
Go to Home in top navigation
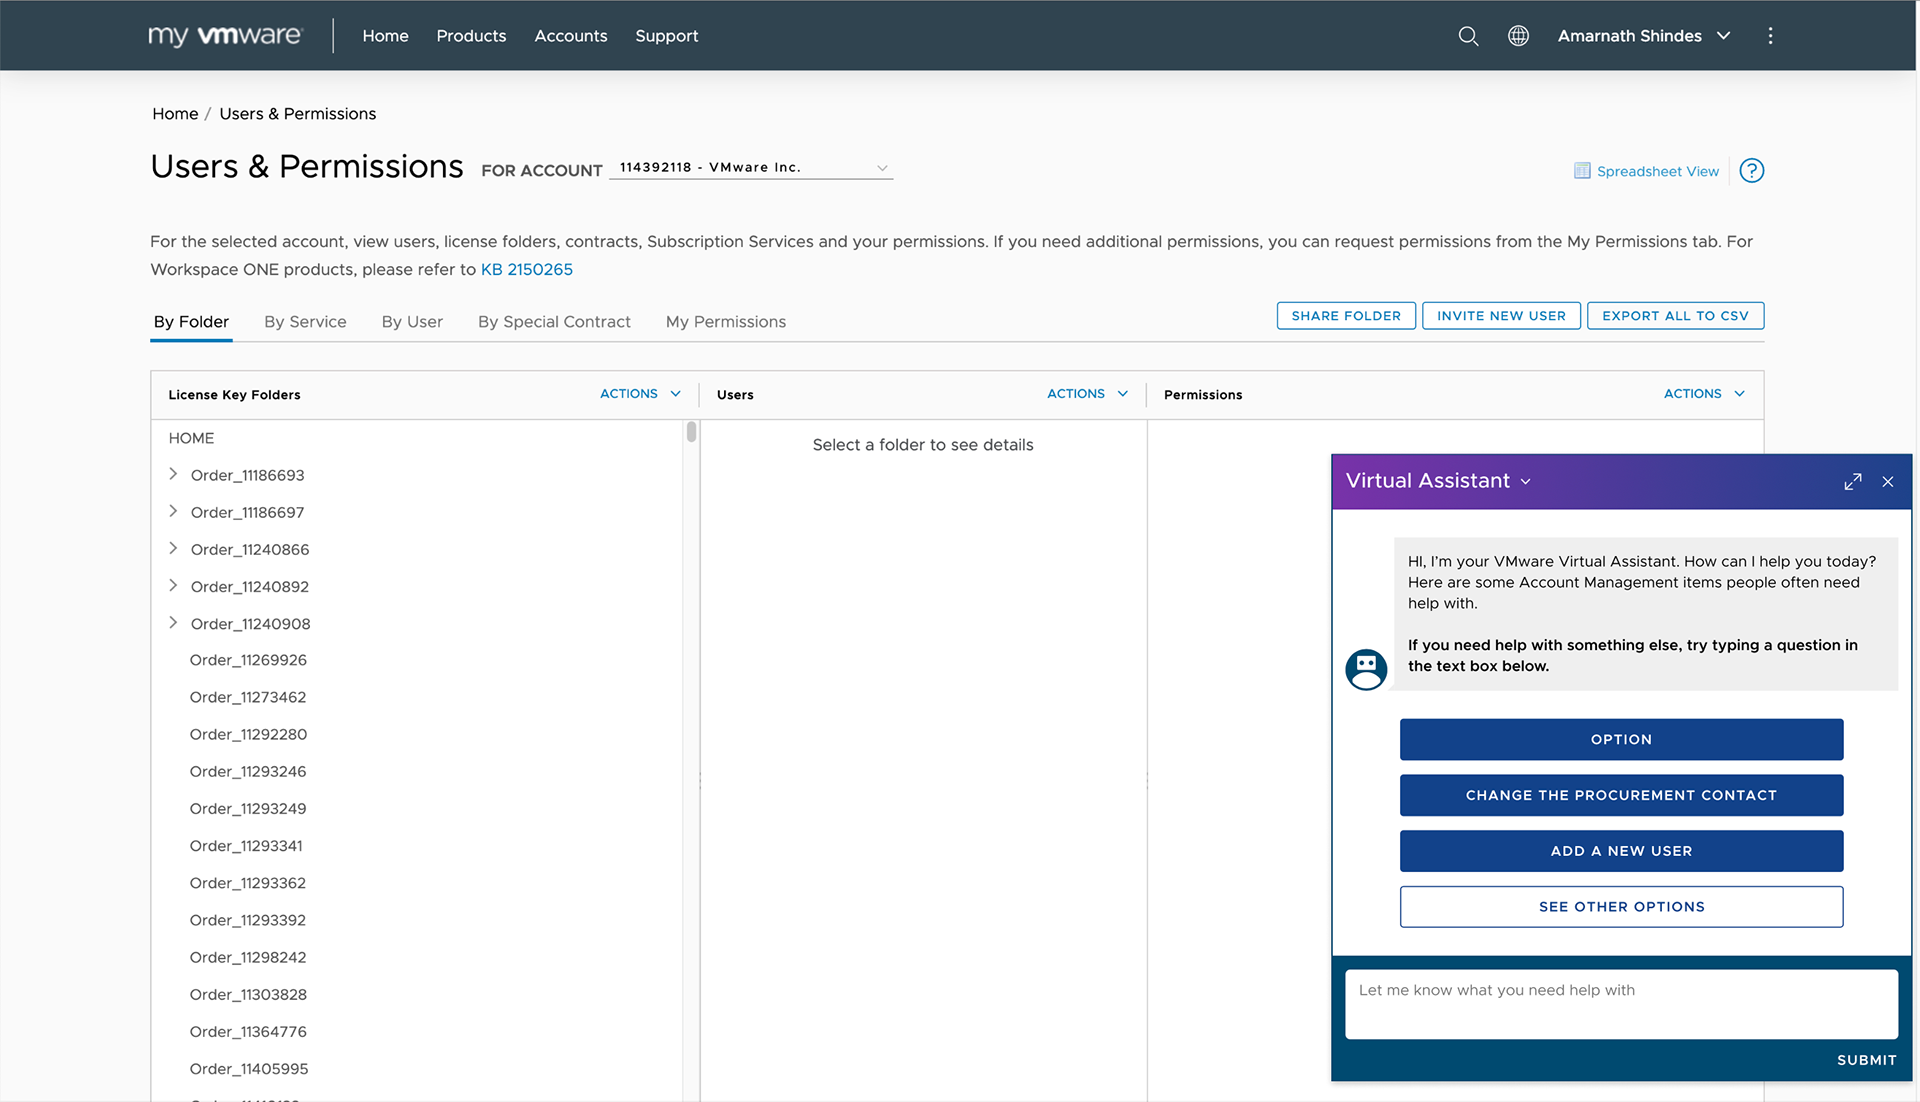(x=385, y=36)
